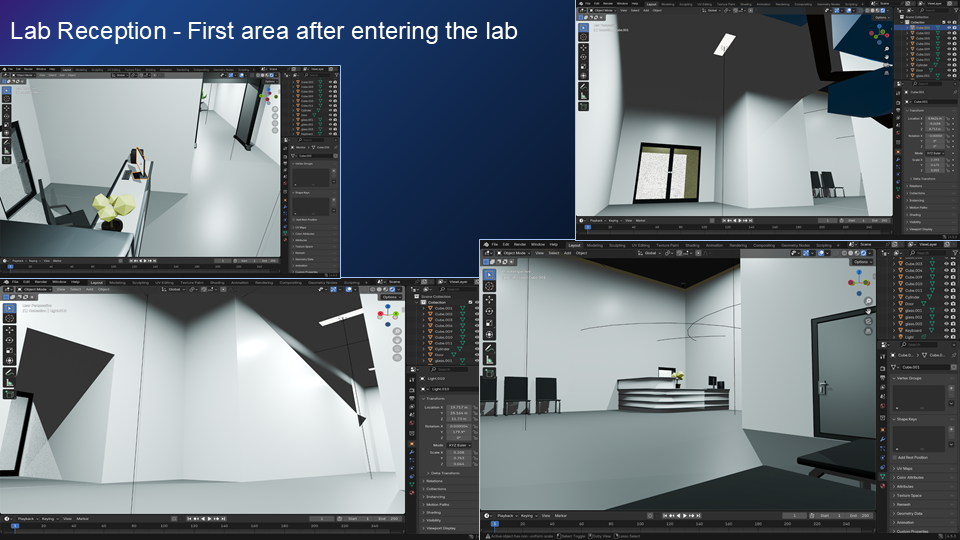This screenshot has width=960, height=540.
Task: Select the Annotate tool in bottom-right Blender window
Action: (x=489, y=348)
